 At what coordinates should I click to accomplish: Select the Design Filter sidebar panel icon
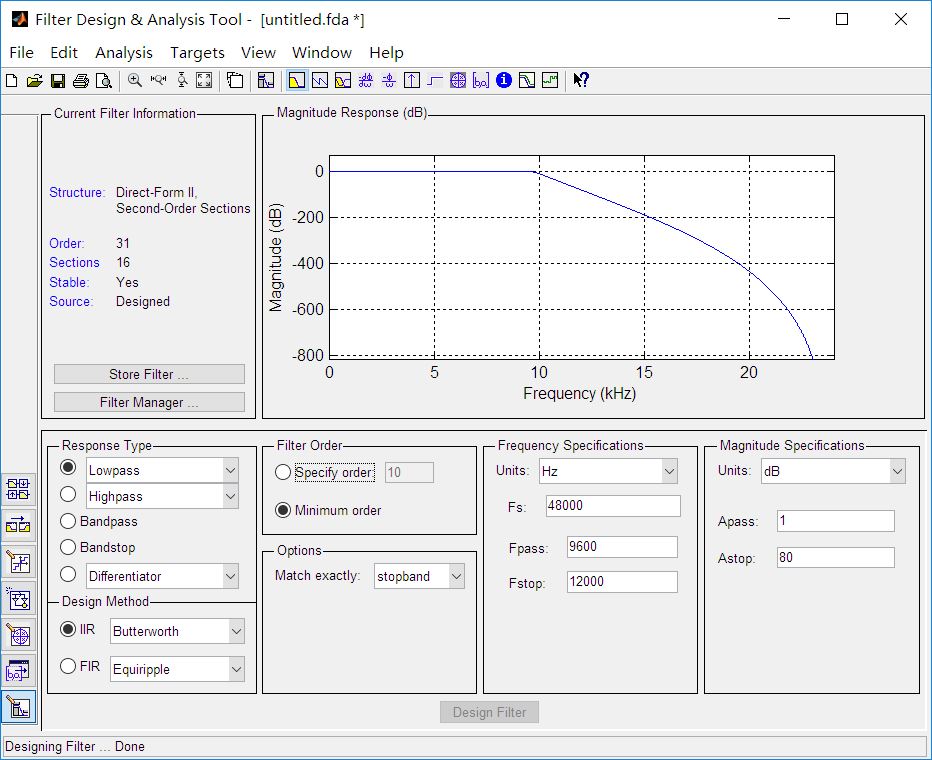18,708
